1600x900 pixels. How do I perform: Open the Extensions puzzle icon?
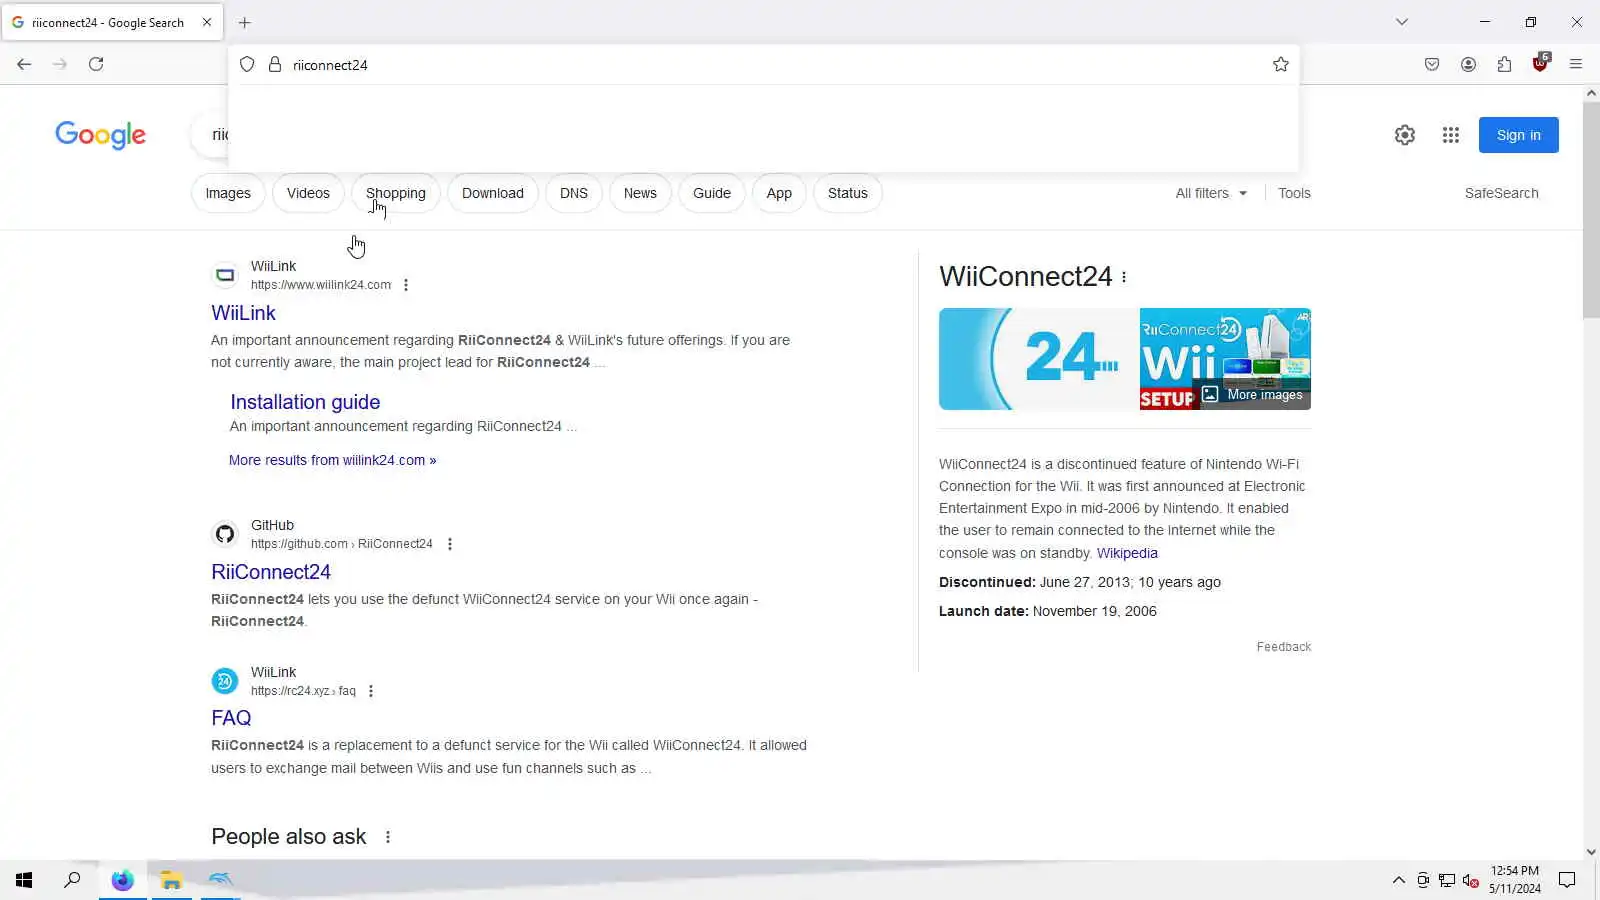tap(1504, 64)
